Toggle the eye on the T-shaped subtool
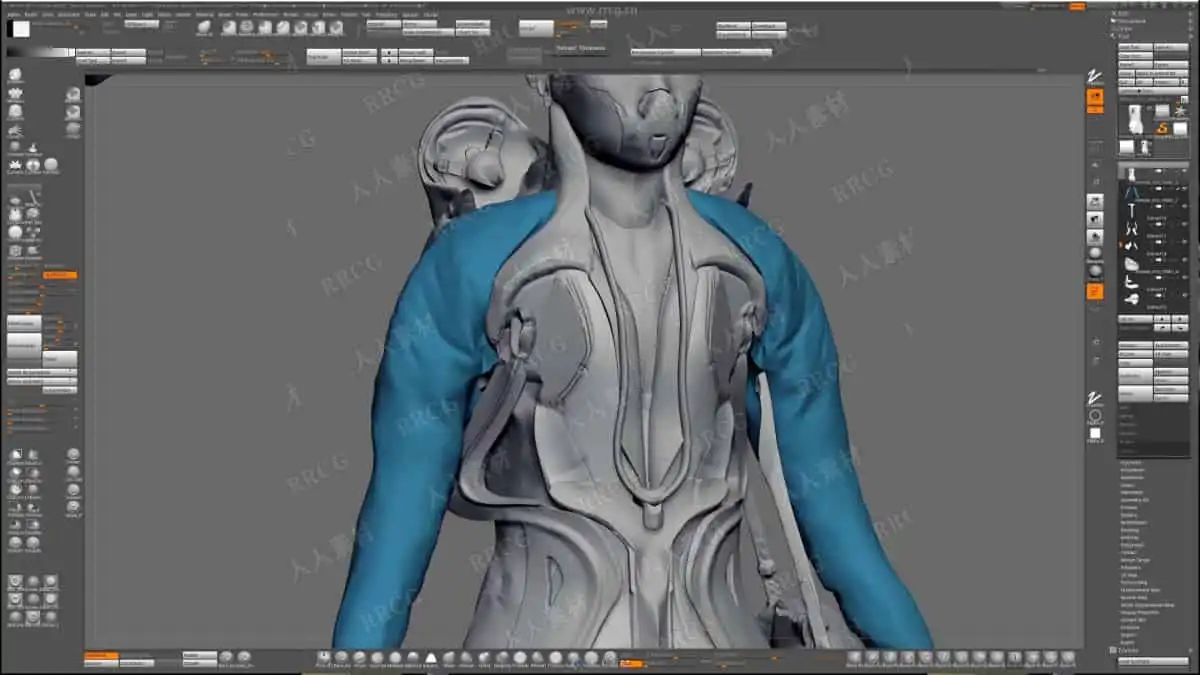Image resolution: width=1200 pixels, height=675 pixels. pyautogui.click(x=1184, y=207)
